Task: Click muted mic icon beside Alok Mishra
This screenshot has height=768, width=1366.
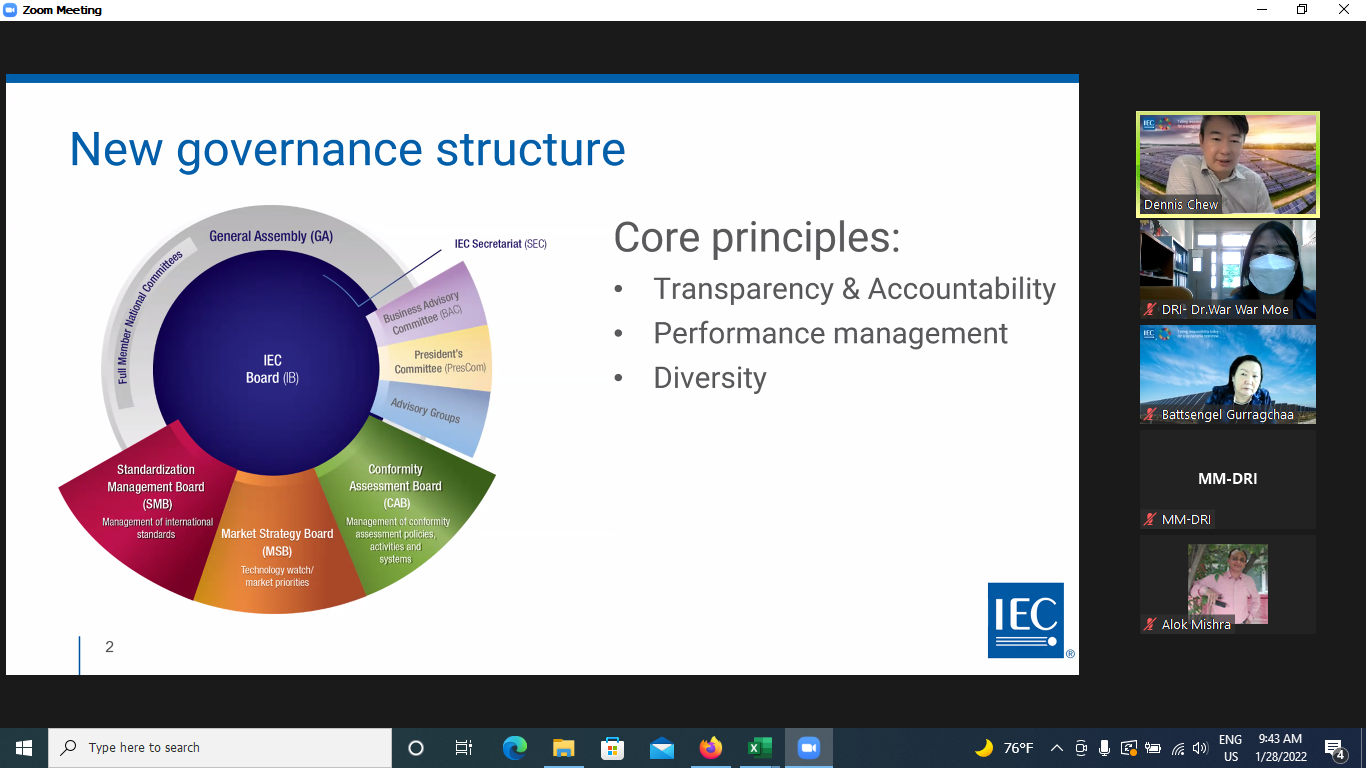Action: click(x=1150, y=625)
